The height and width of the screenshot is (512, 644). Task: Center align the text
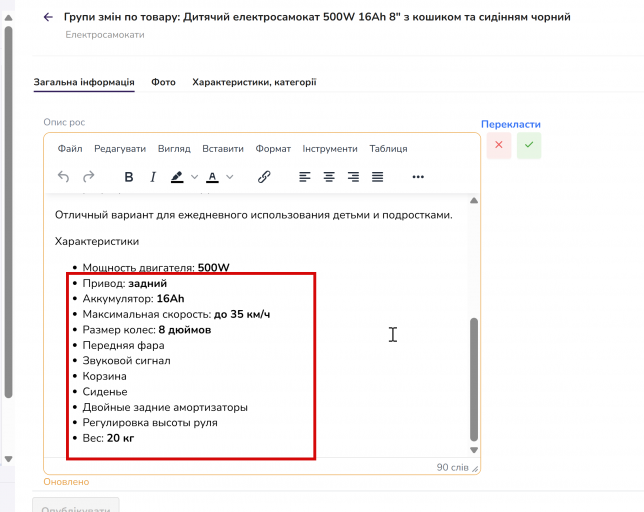coord(329,177)
